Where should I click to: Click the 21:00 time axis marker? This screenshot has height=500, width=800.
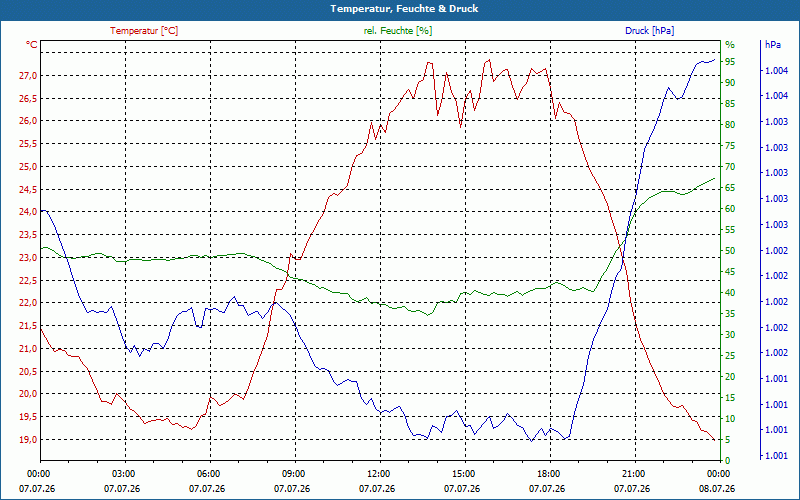(633, 473)
